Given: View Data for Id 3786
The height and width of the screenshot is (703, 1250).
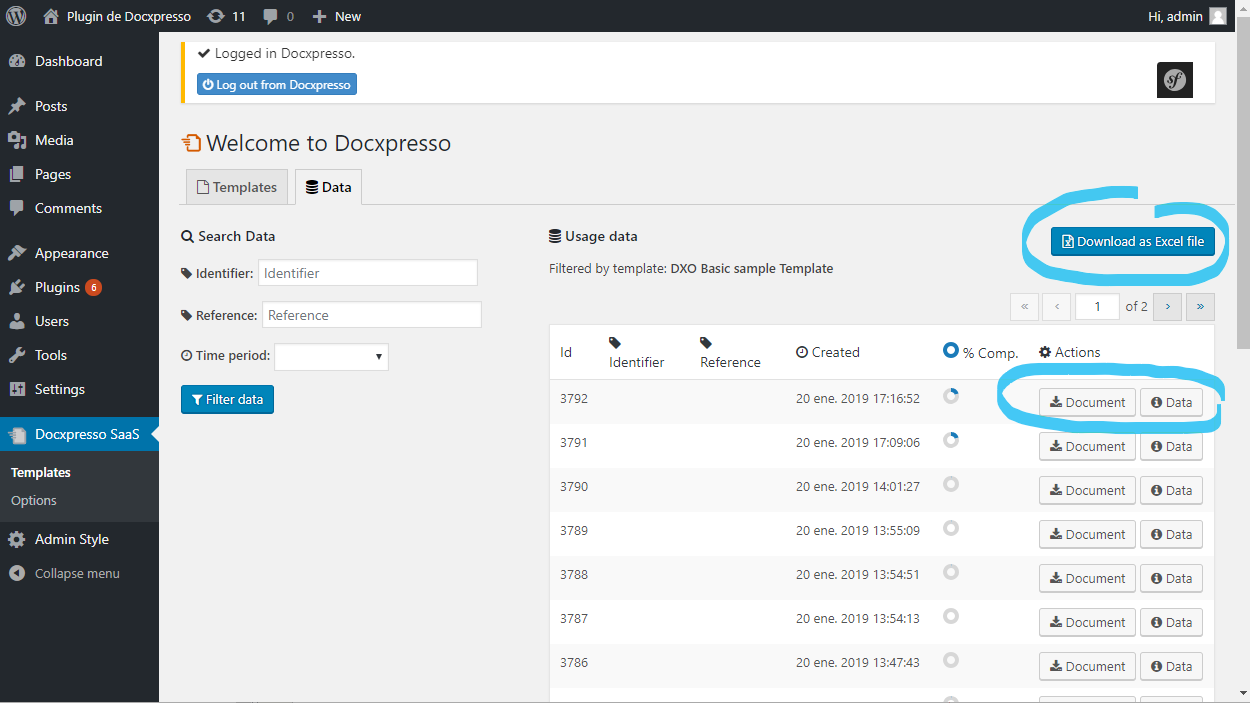Looking at the screenshot, I should click(1171, 666).
